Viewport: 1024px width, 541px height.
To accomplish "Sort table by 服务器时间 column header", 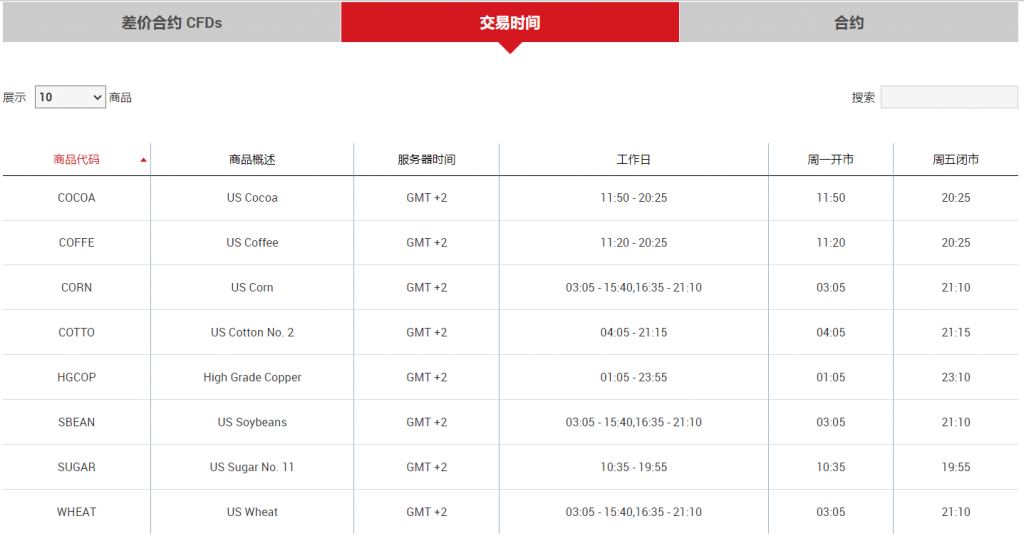I will (426, 160).
